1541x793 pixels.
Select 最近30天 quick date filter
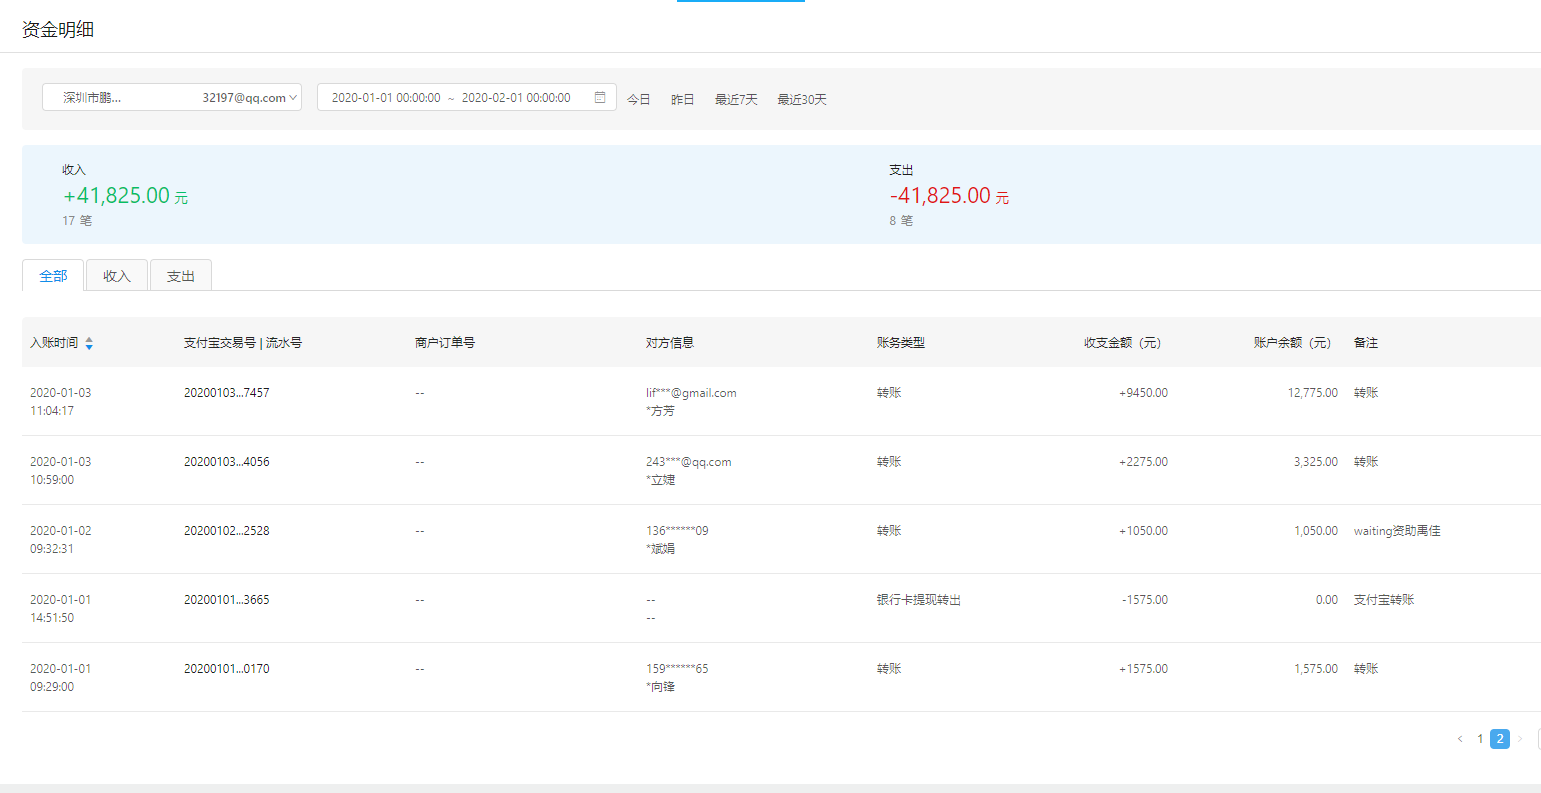click(802, 100)
